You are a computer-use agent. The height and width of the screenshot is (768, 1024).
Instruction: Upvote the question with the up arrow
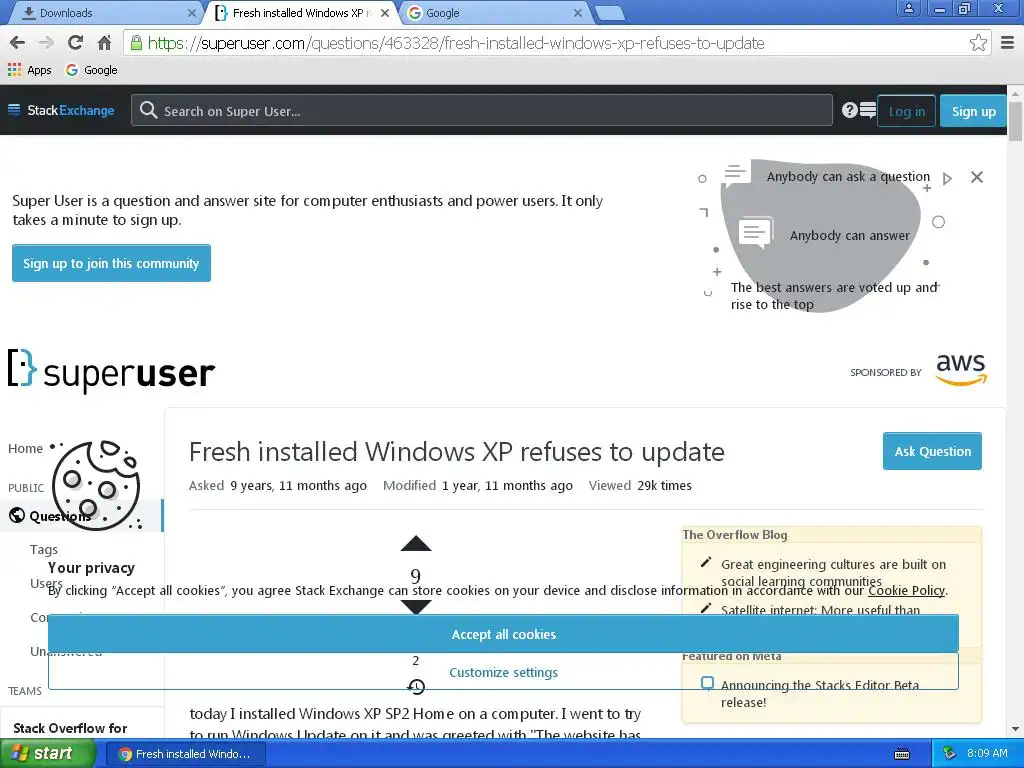tap(415, 543)
